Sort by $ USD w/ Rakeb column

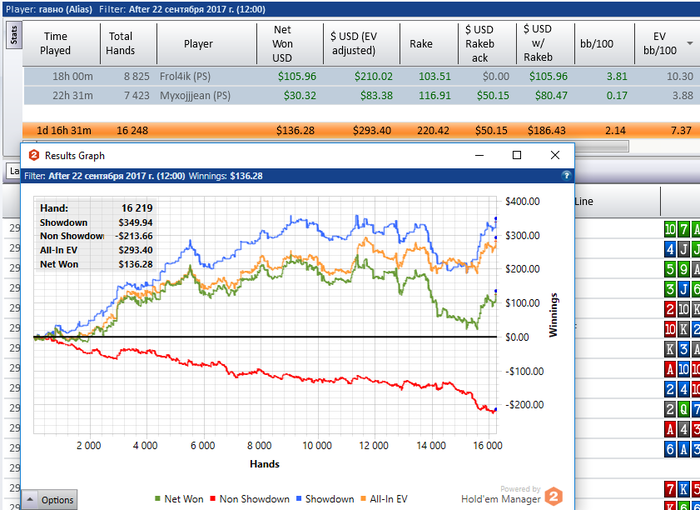coord(538,43)
